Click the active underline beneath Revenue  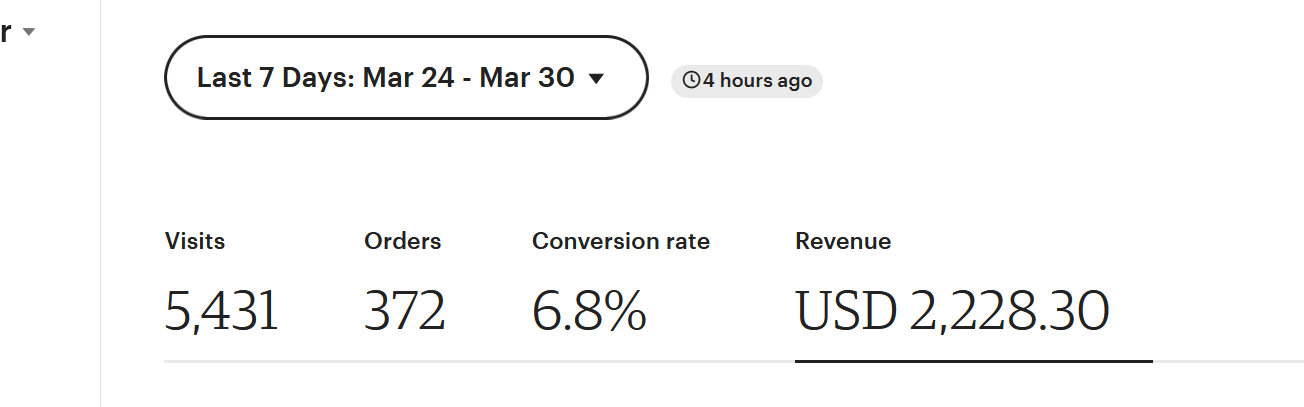coord(974,361)
